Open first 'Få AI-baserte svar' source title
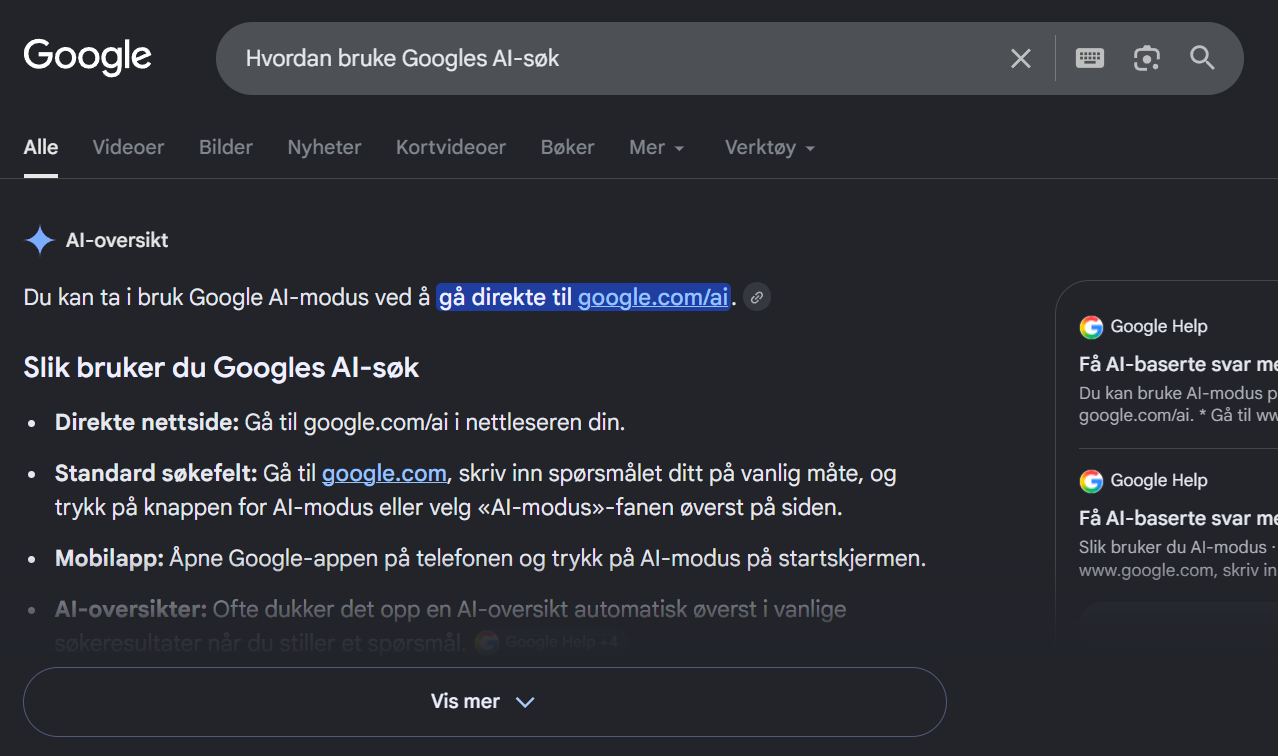This screenshot has height=756, width=1278. (1178, 364)
